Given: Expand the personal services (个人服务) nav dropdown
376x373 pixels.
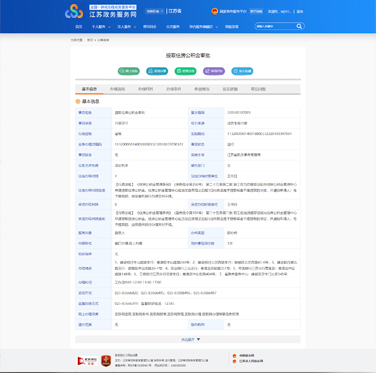Looking at the screenshot, I should tap(101, 27).
